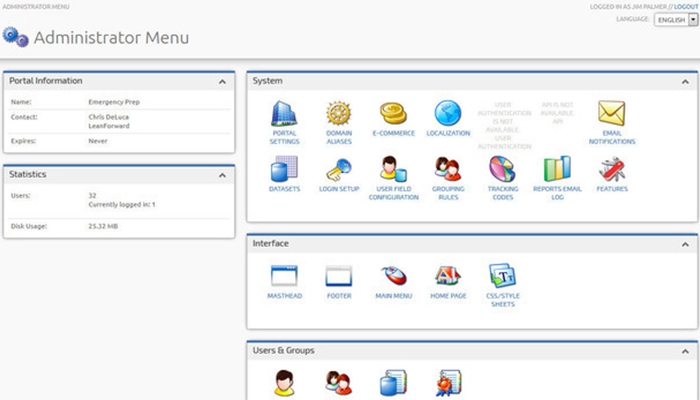Open CSS/Style Sheets icon
Image resolution: width=700 pixels, height=400 pixels.
point(502,275)
